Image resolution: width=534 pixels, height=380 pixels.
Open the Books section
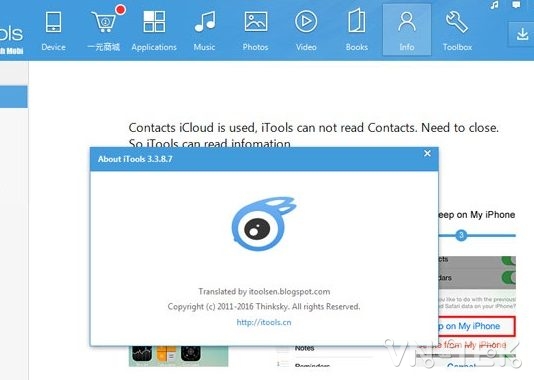click(x=357, y=31)
